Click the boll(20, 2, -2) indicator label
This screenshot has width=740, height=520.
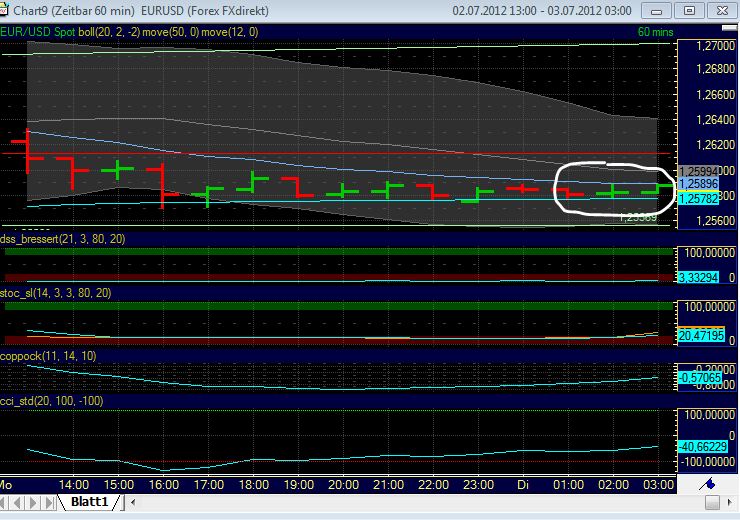(109, 32)
